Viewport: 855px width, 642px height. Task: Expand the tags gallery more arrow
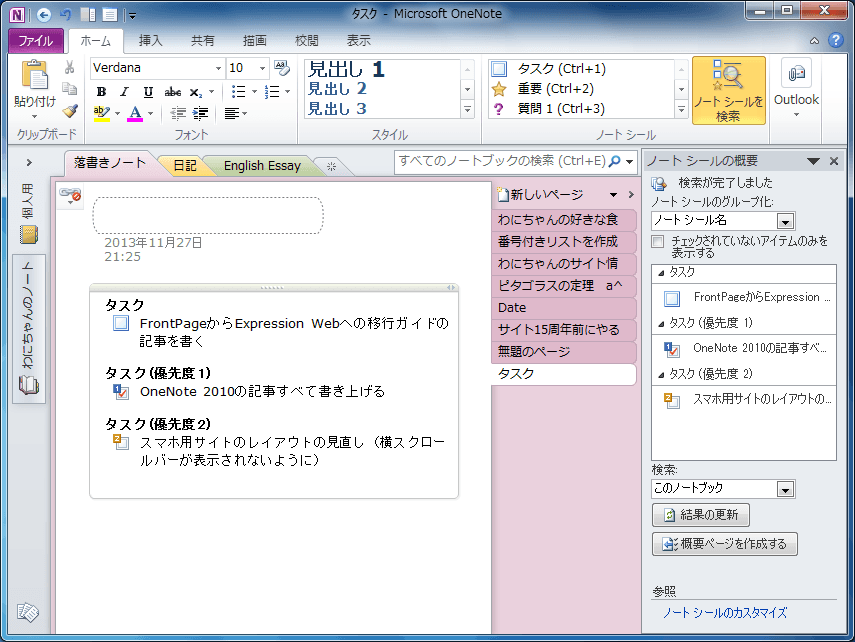tap(682, 109)
